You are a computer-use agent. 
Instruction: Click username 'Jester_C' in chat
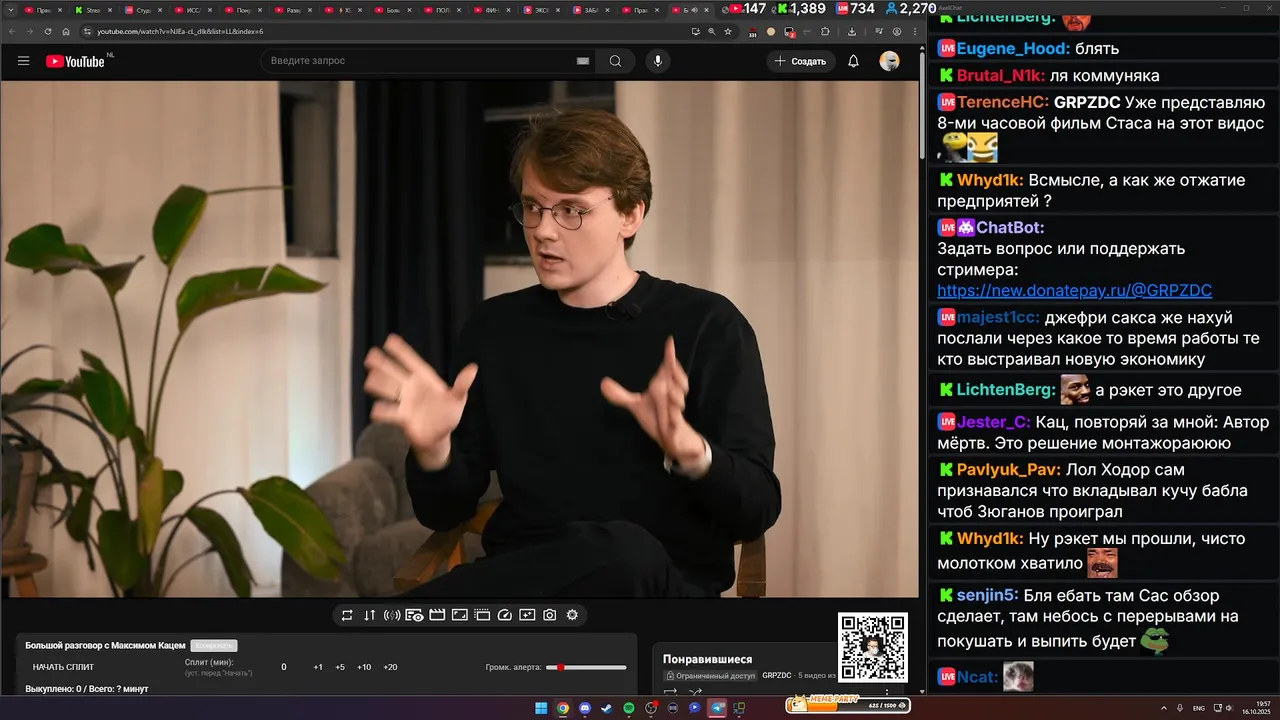coord(994,422)
